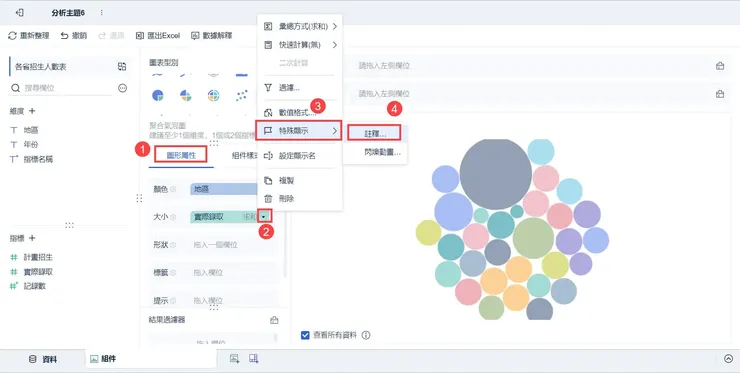Open 數據解釋 data explanation

click(x=211, y=35)
